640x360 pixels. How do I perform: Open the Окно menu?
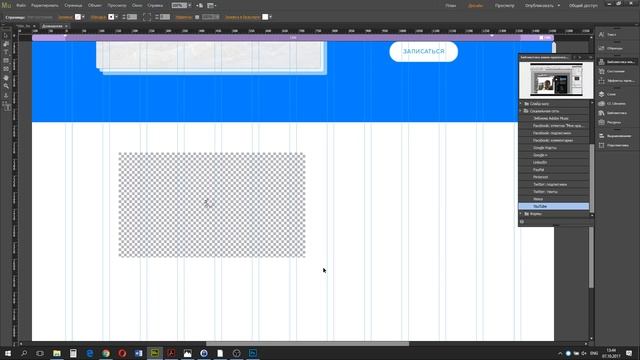click(137, 5)
